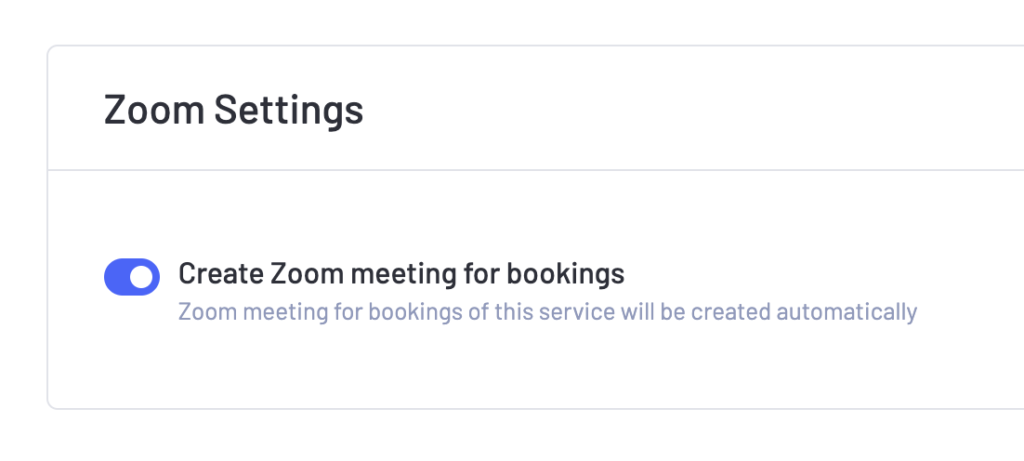
Task: Click the word "Settings" in the panel title
Action: 288,109
